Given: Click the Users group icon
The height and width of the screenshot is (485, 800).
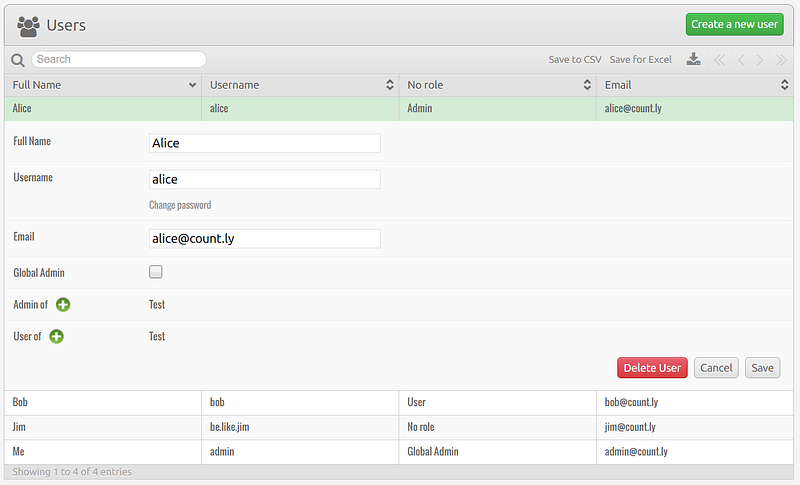Looking at the screenshot, I should pyautogui.click(x=28, y=25).
